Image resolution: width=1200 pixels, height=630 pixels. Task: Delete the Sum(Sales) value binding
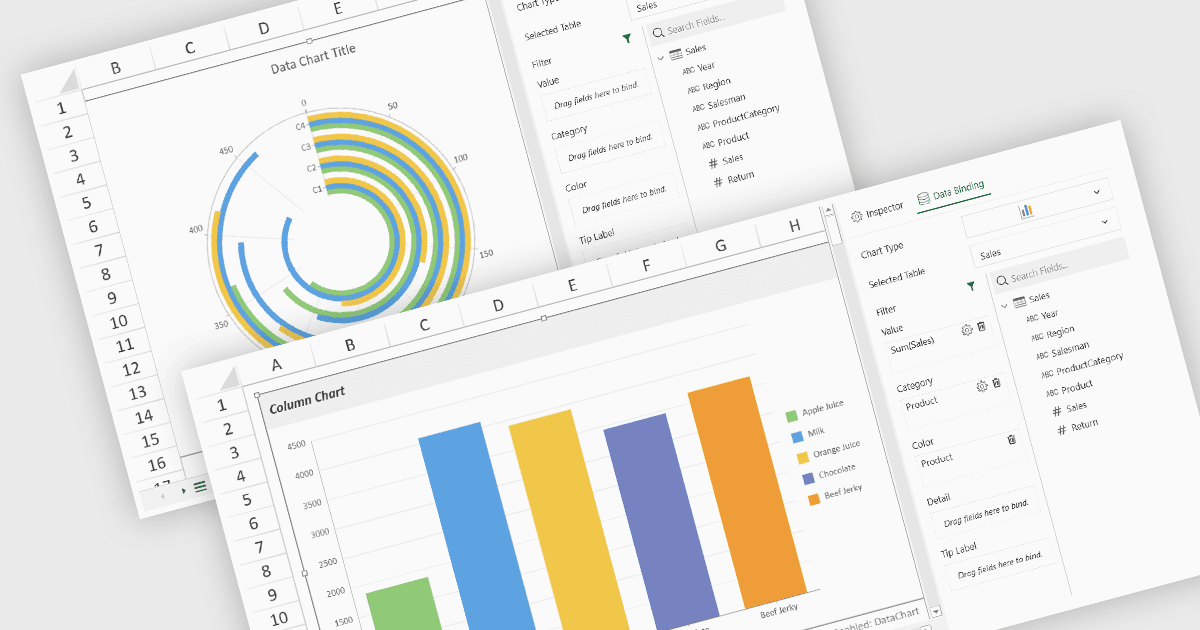(x=981, y=327)
